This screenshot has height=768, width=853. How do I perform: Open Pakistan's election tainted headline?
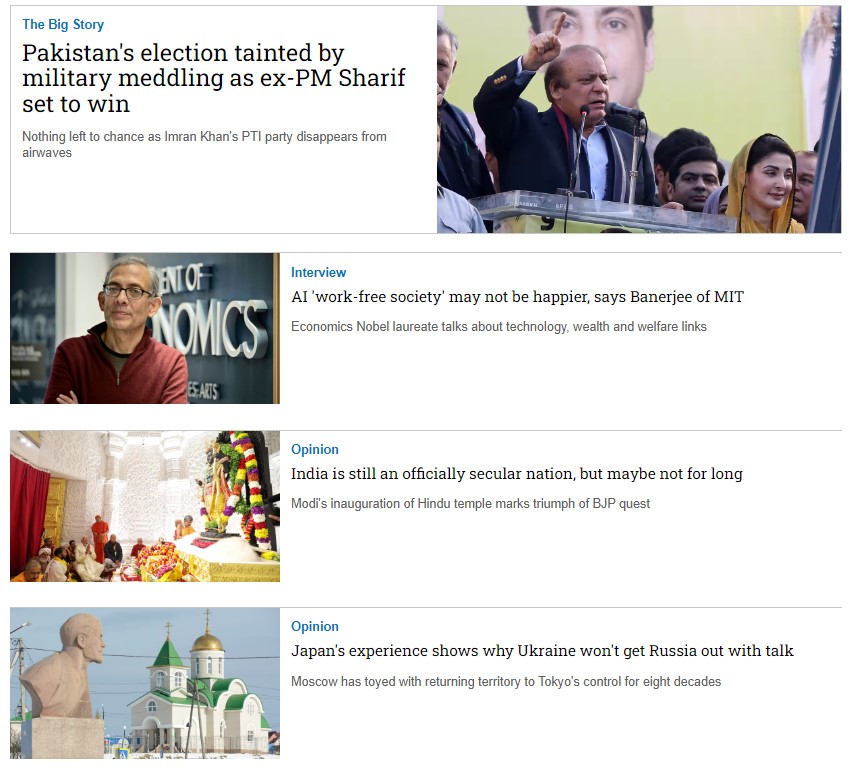tap(213, 78)
